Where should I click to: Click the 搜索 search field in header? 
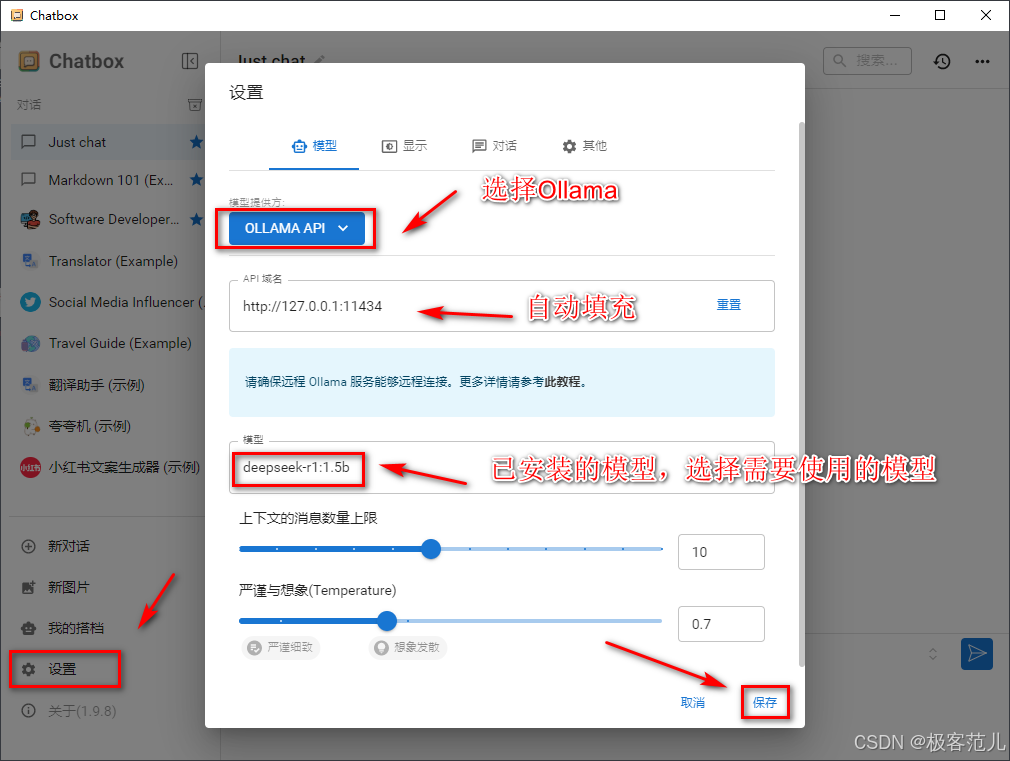(x=867, y=61)
